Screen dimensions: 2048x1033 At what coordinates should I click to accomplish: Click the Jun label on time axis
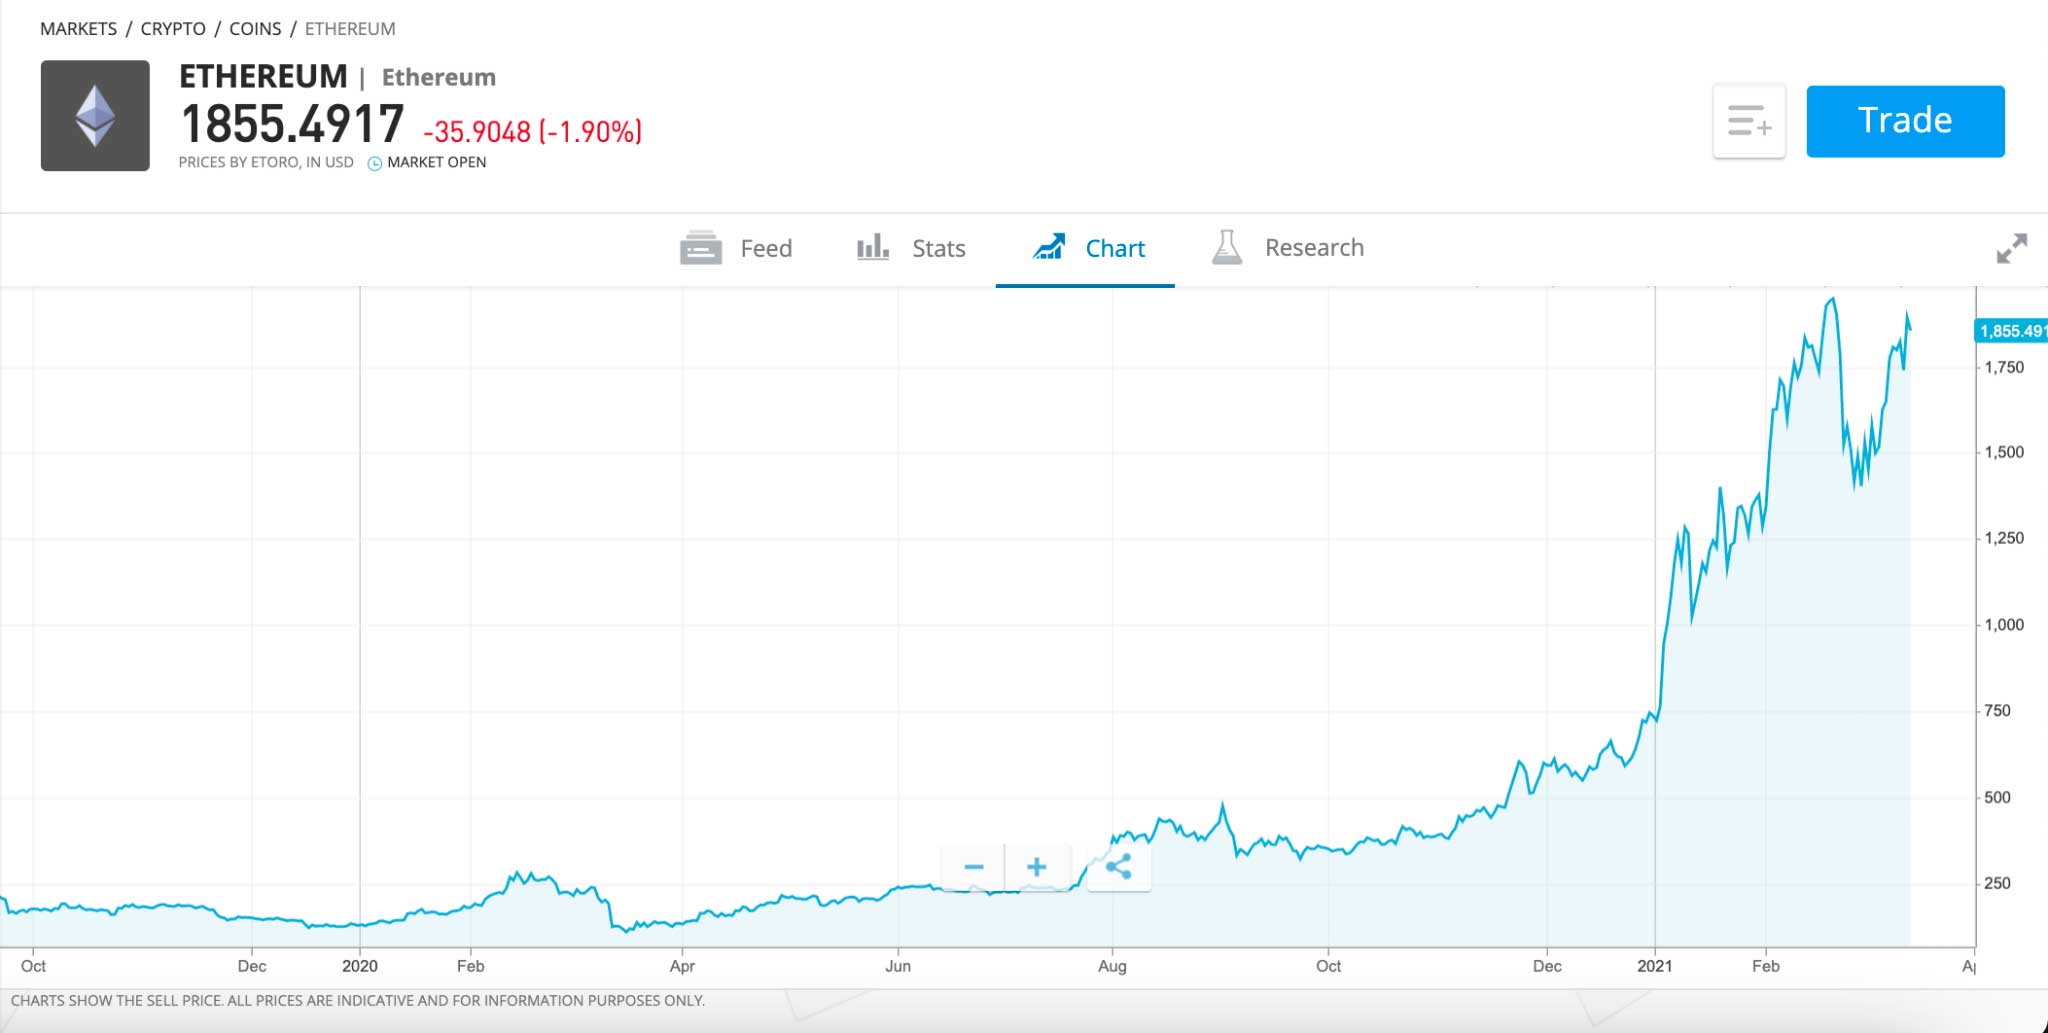[x=898, y=966]
